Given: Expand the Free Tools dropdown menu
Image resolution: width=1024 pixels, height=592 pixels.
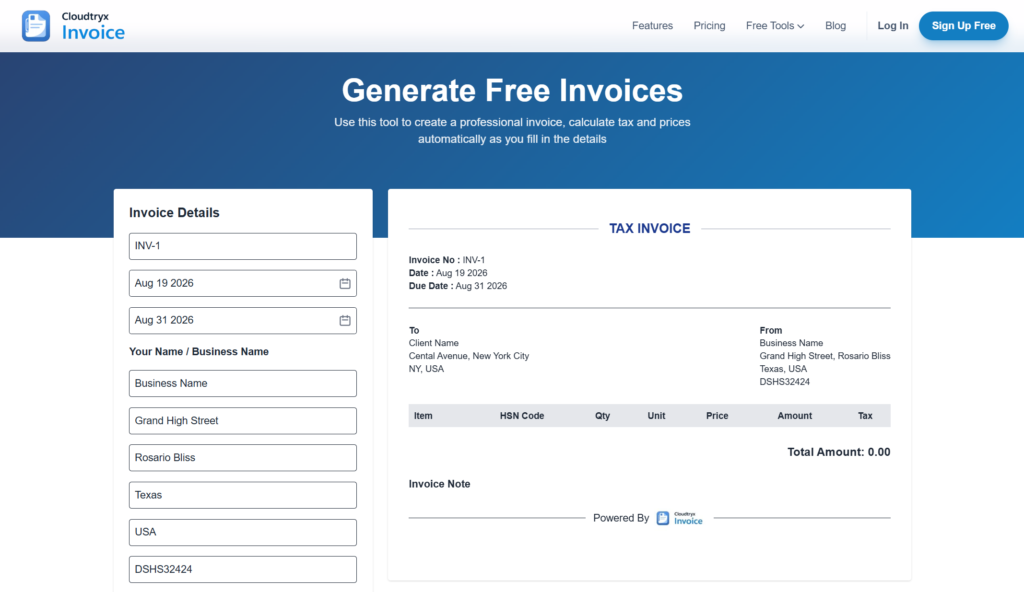Looking at the screenshot, I should click(775, 26).
